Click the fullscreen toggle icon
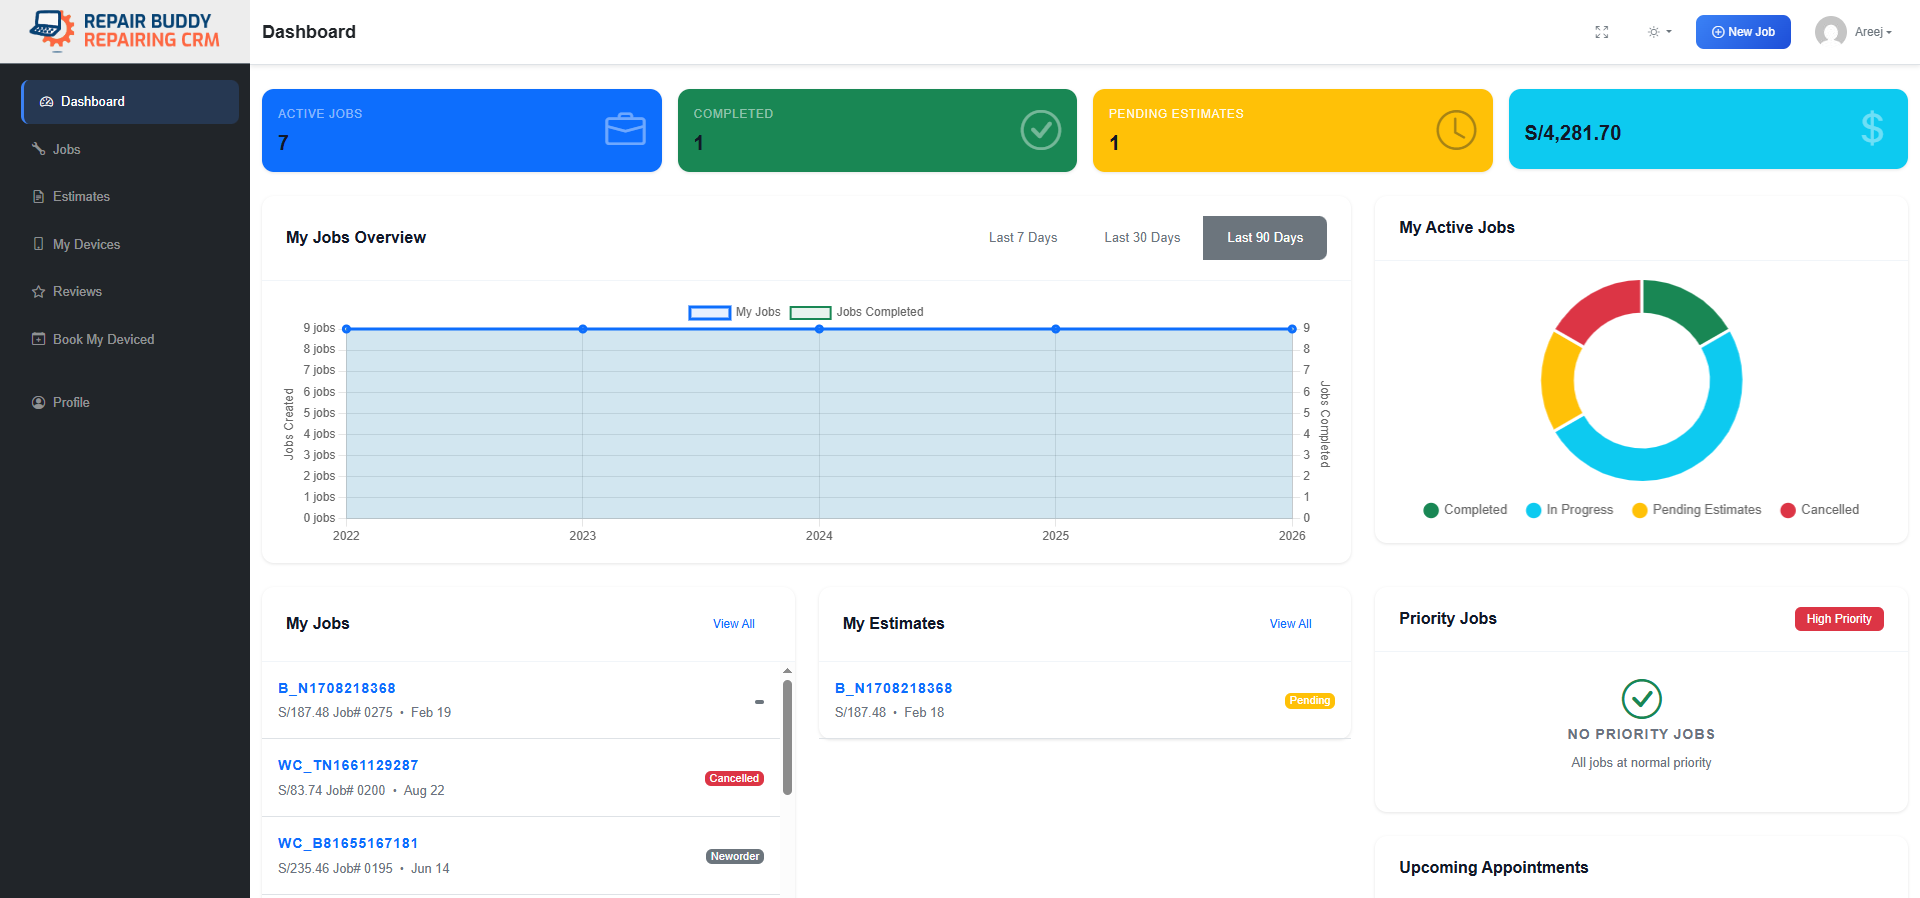Image resolution: width=1920 pixels, height=898 pixels. pyautogui.click(x=1601, y=32)
